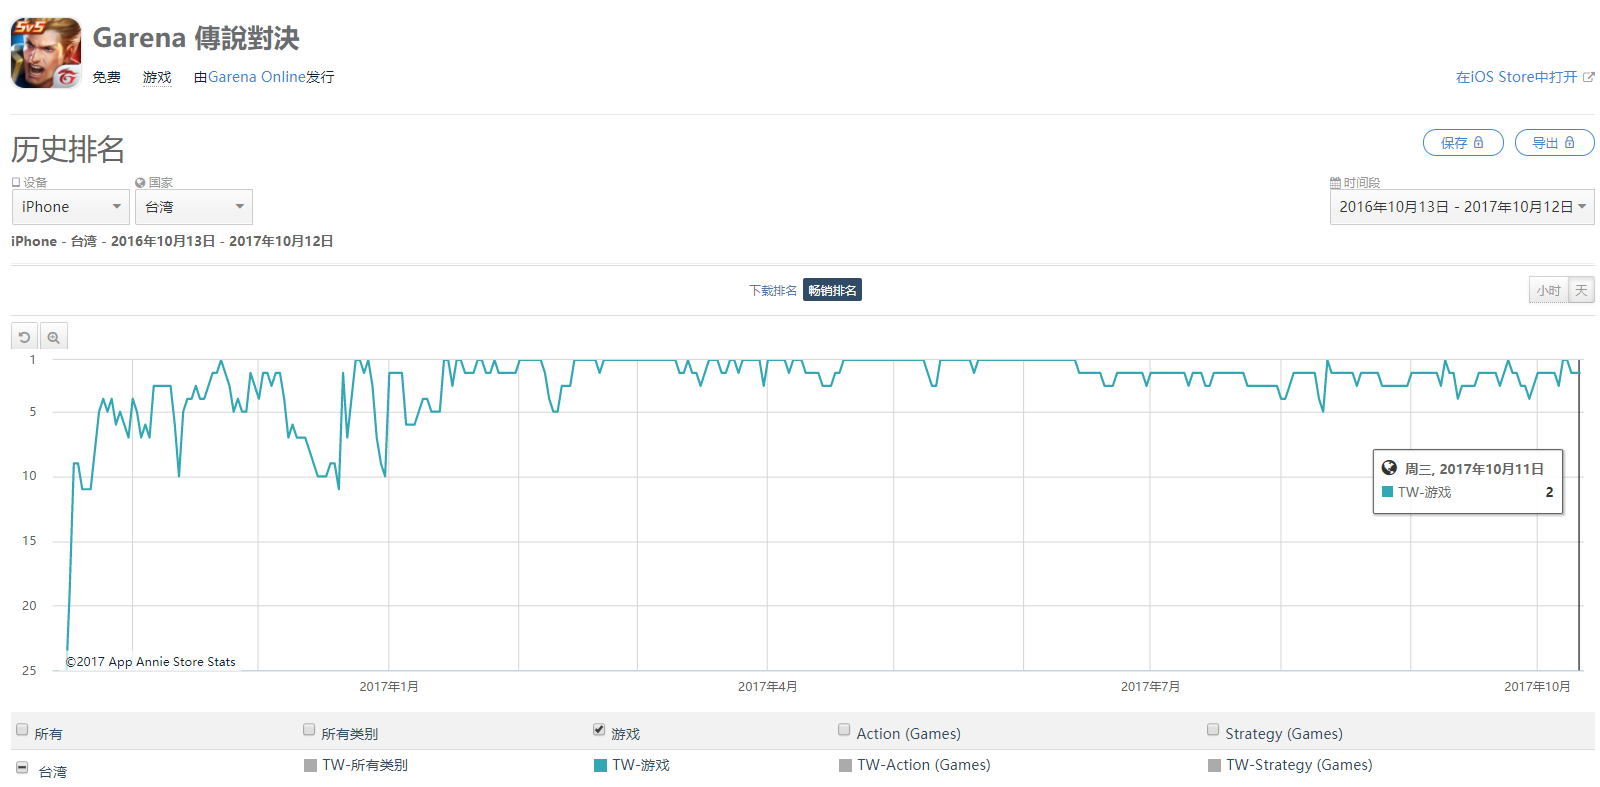Viewport: 1600px width, 787px height.
Task: Expand the date range selector
Action: [1462, 207]
